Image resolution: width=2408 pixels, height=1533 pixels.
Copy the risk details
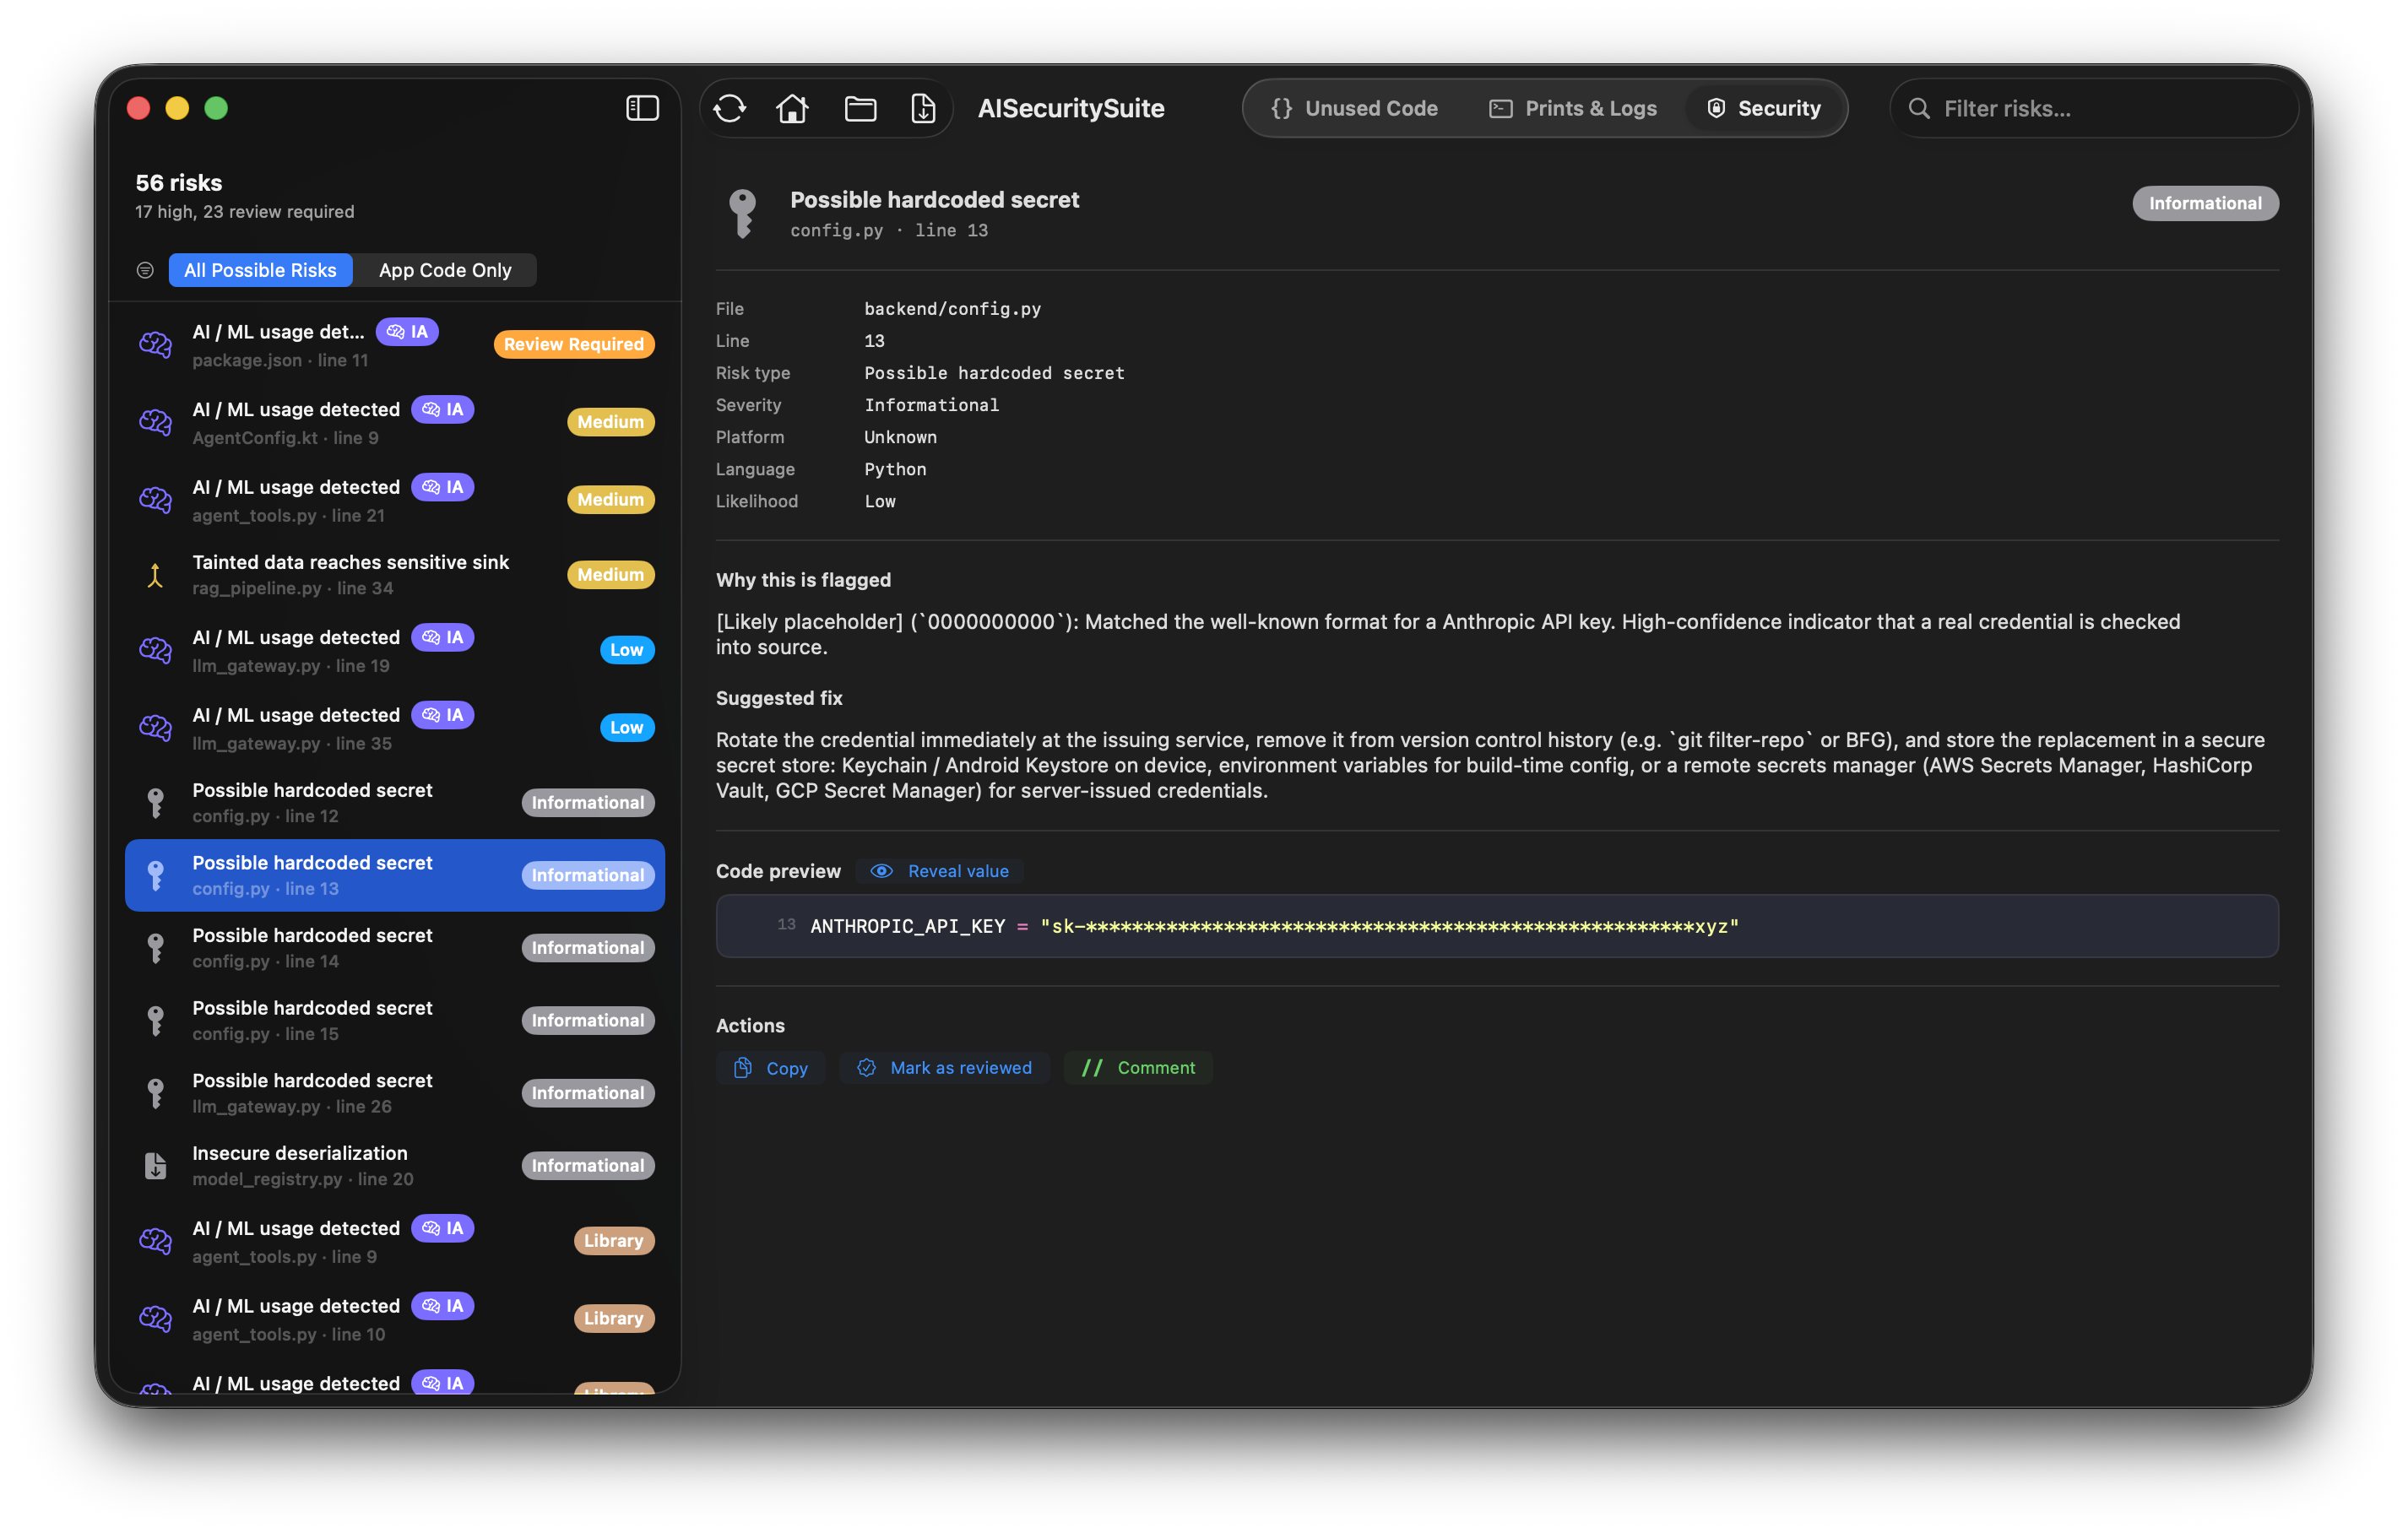coord(770,1068)
